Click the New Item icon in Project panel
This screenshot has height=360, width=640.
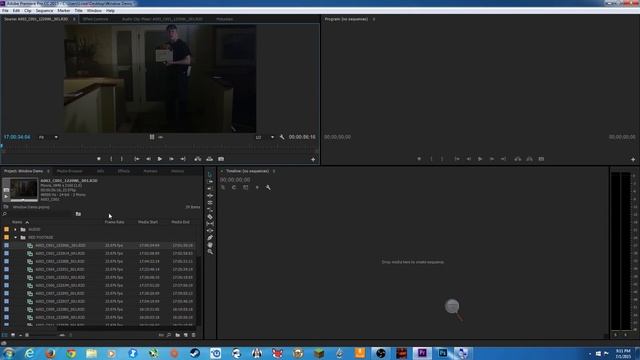186,335
